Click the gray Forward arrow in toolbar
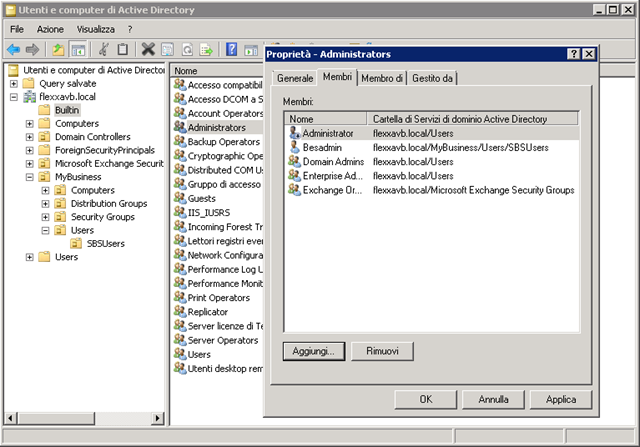640x447 pixels. [32, 50]
